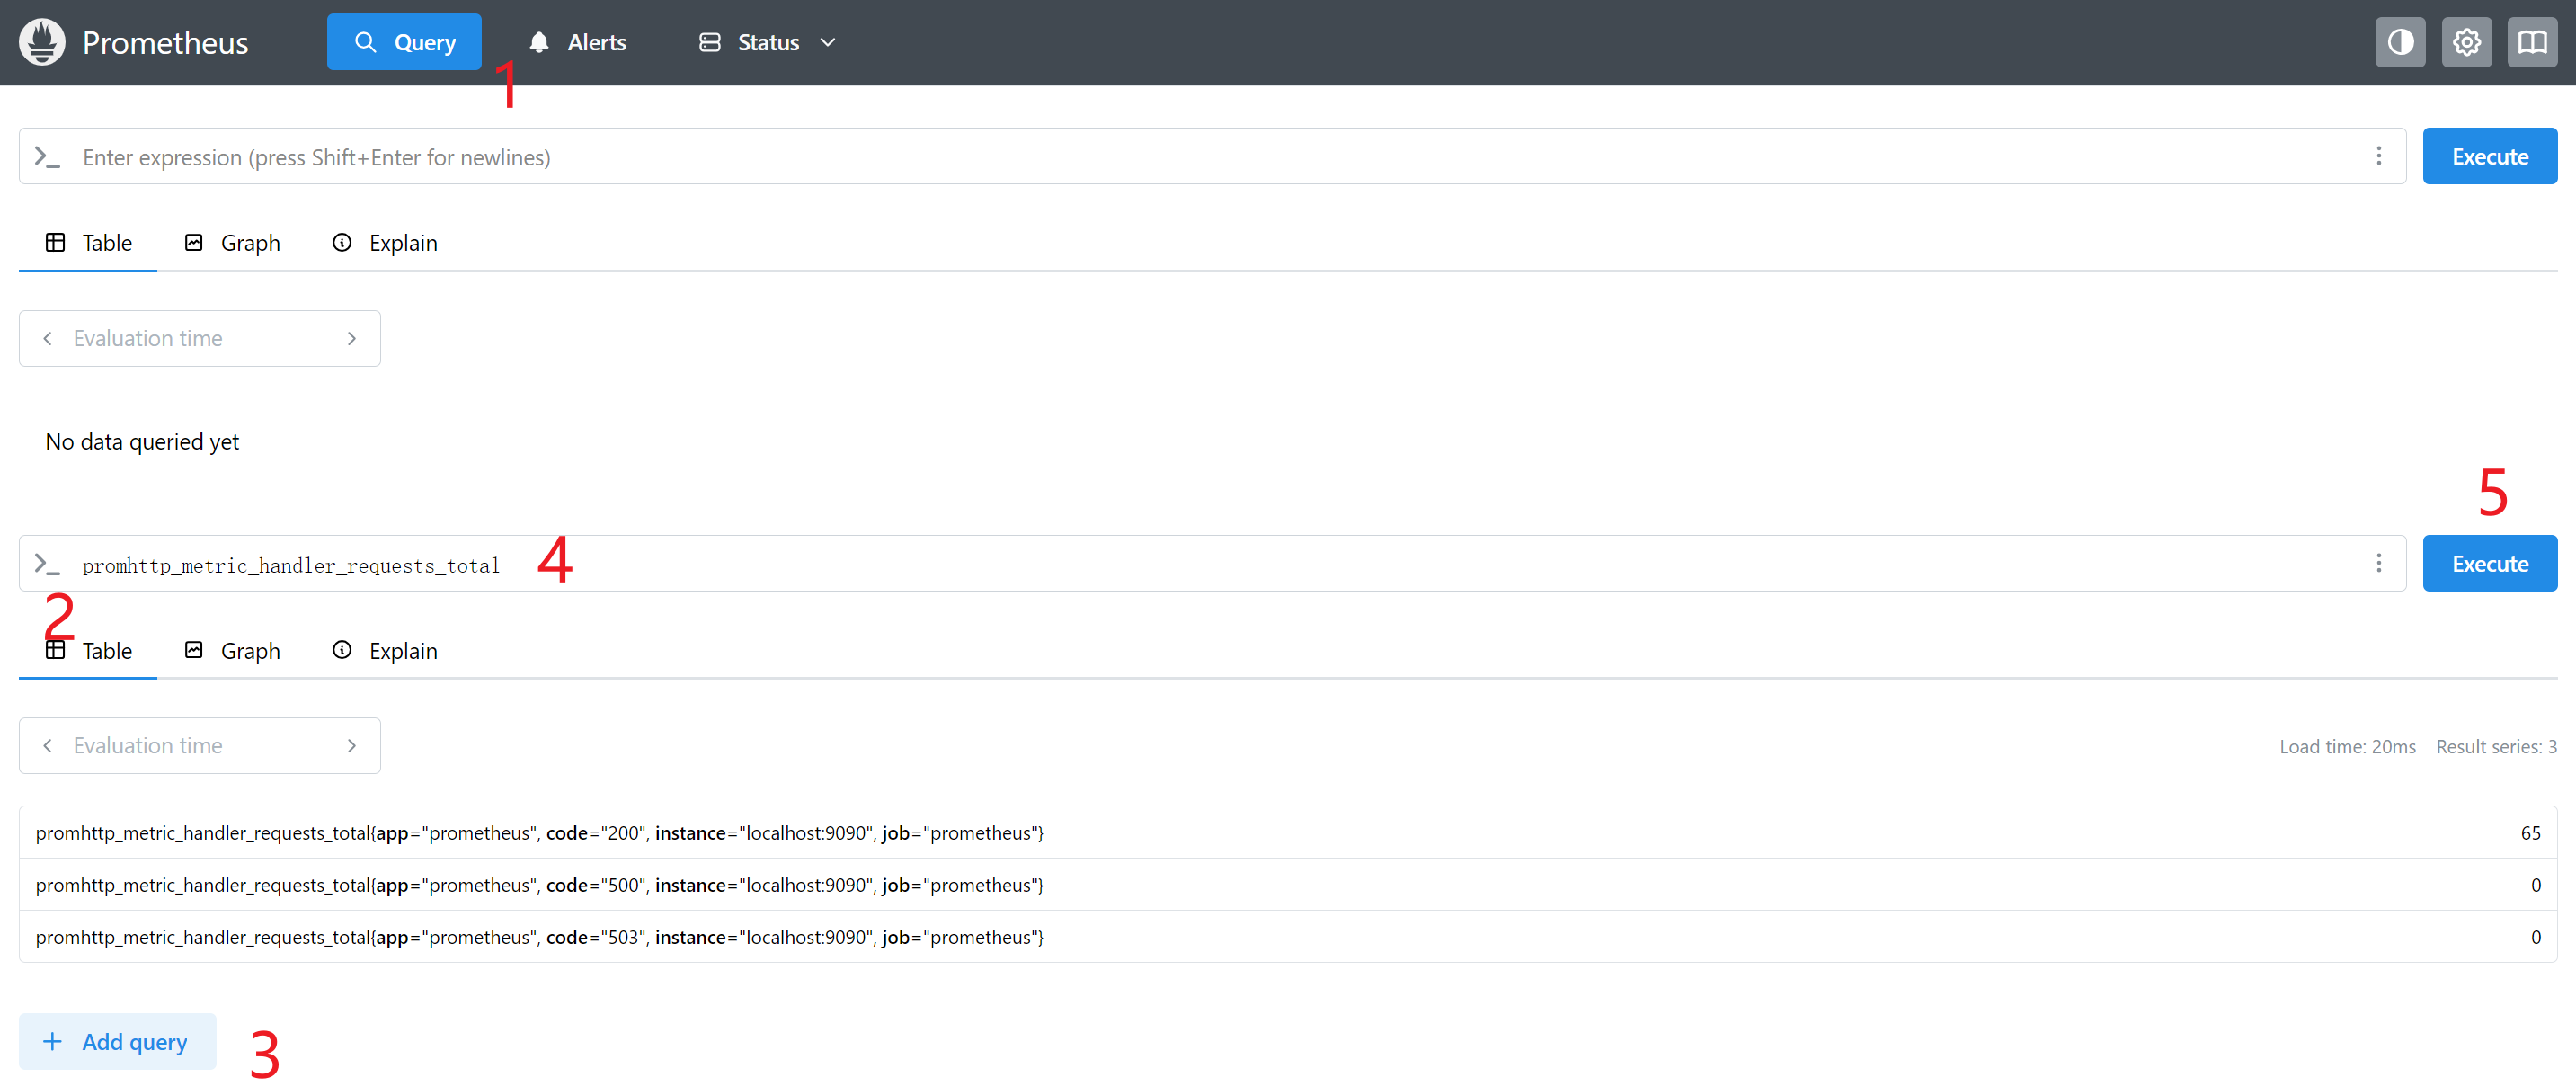Click the Prometheus flame logo
This screenshot has height=1086, width=2576.
(42, 42)
